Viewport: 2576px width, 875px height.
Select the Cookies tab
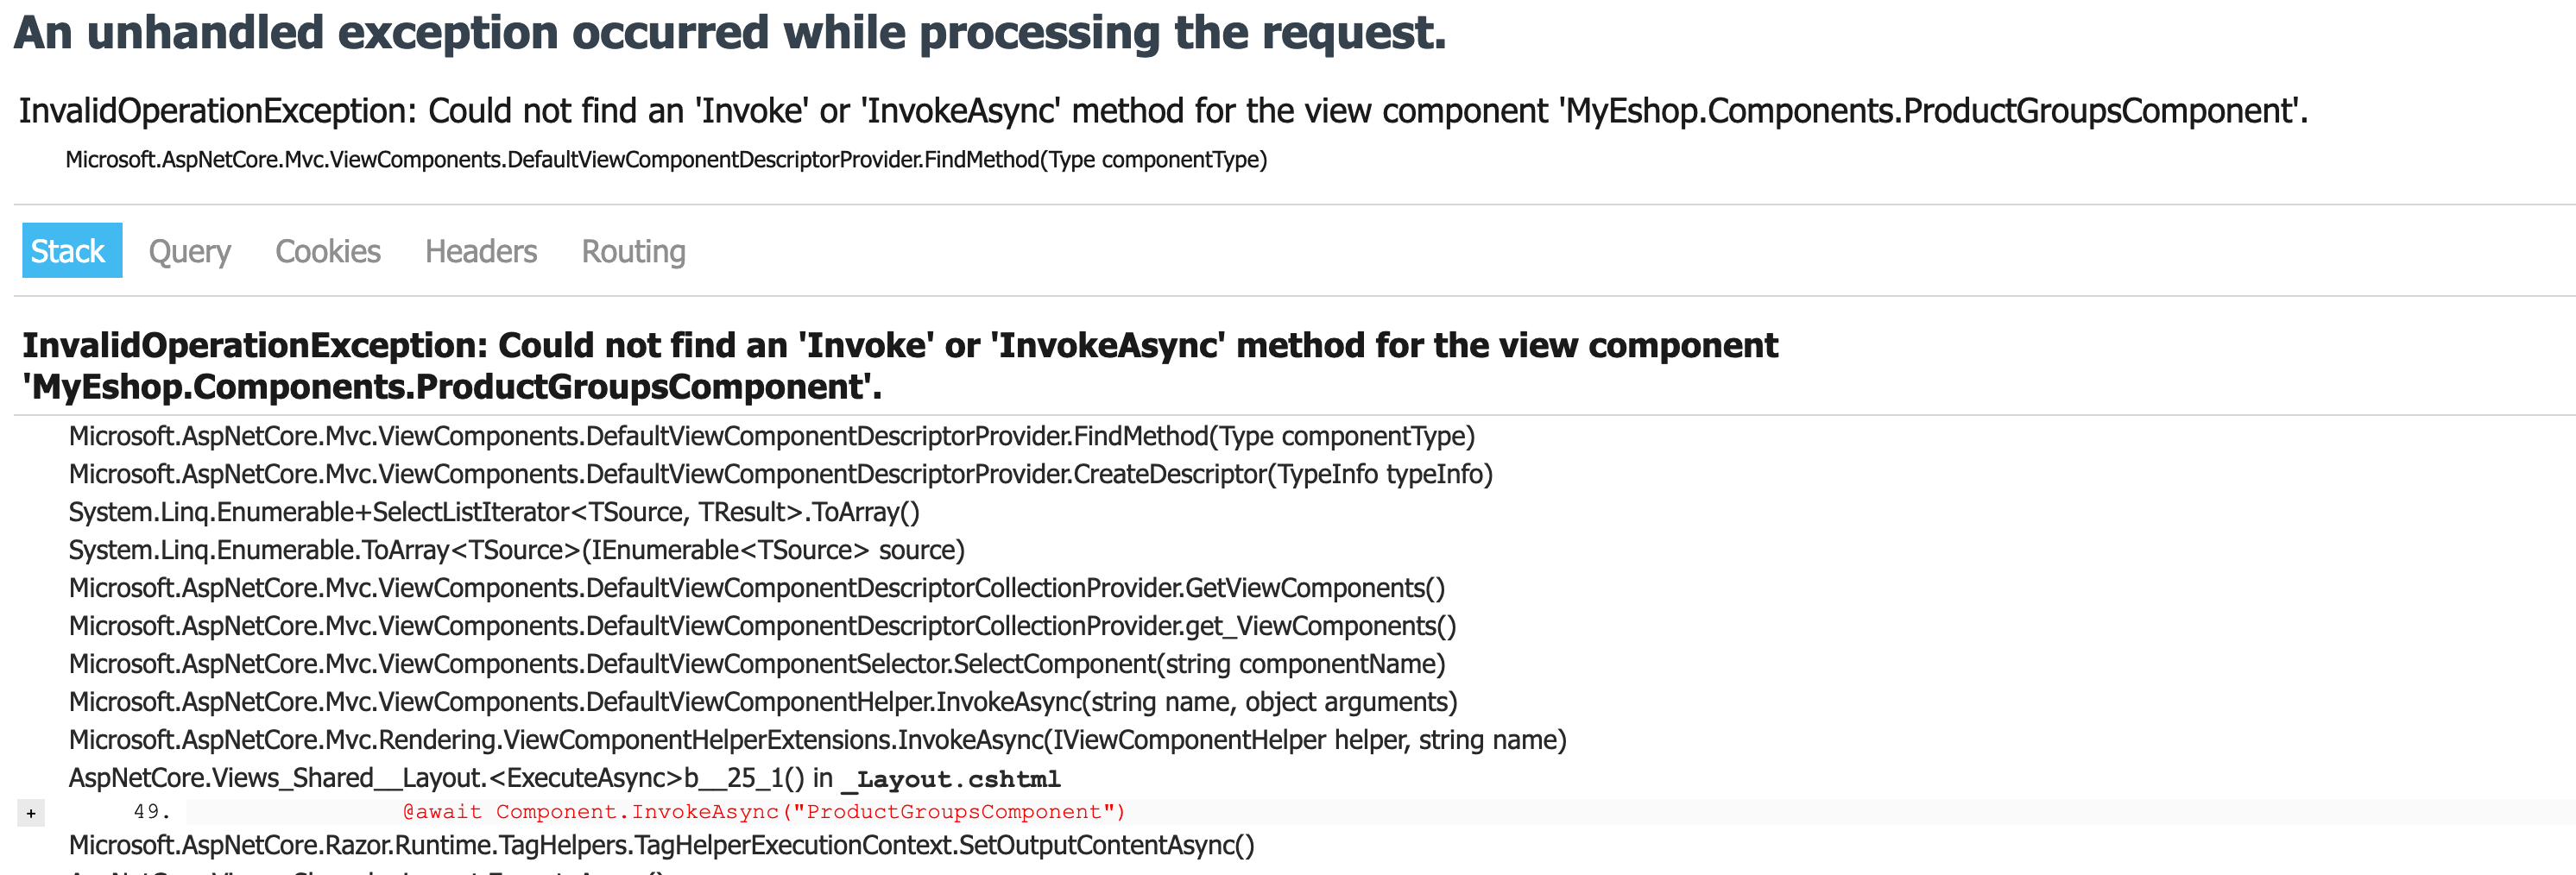pos(327,251)
